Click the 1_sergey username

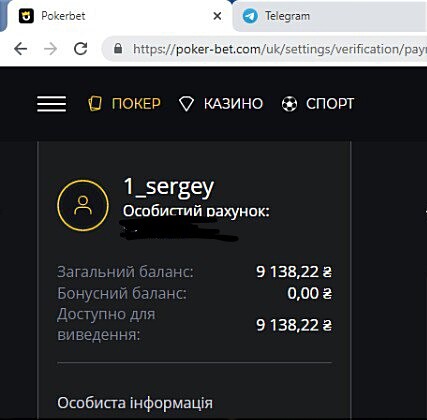(x=169, y=187)
